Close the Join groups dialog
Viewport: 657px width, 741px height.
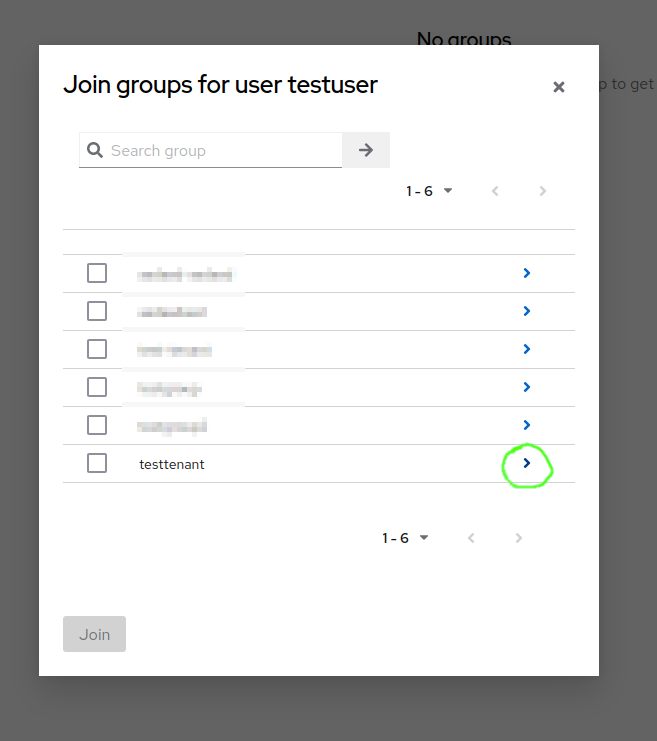click(x=559, y=87)
